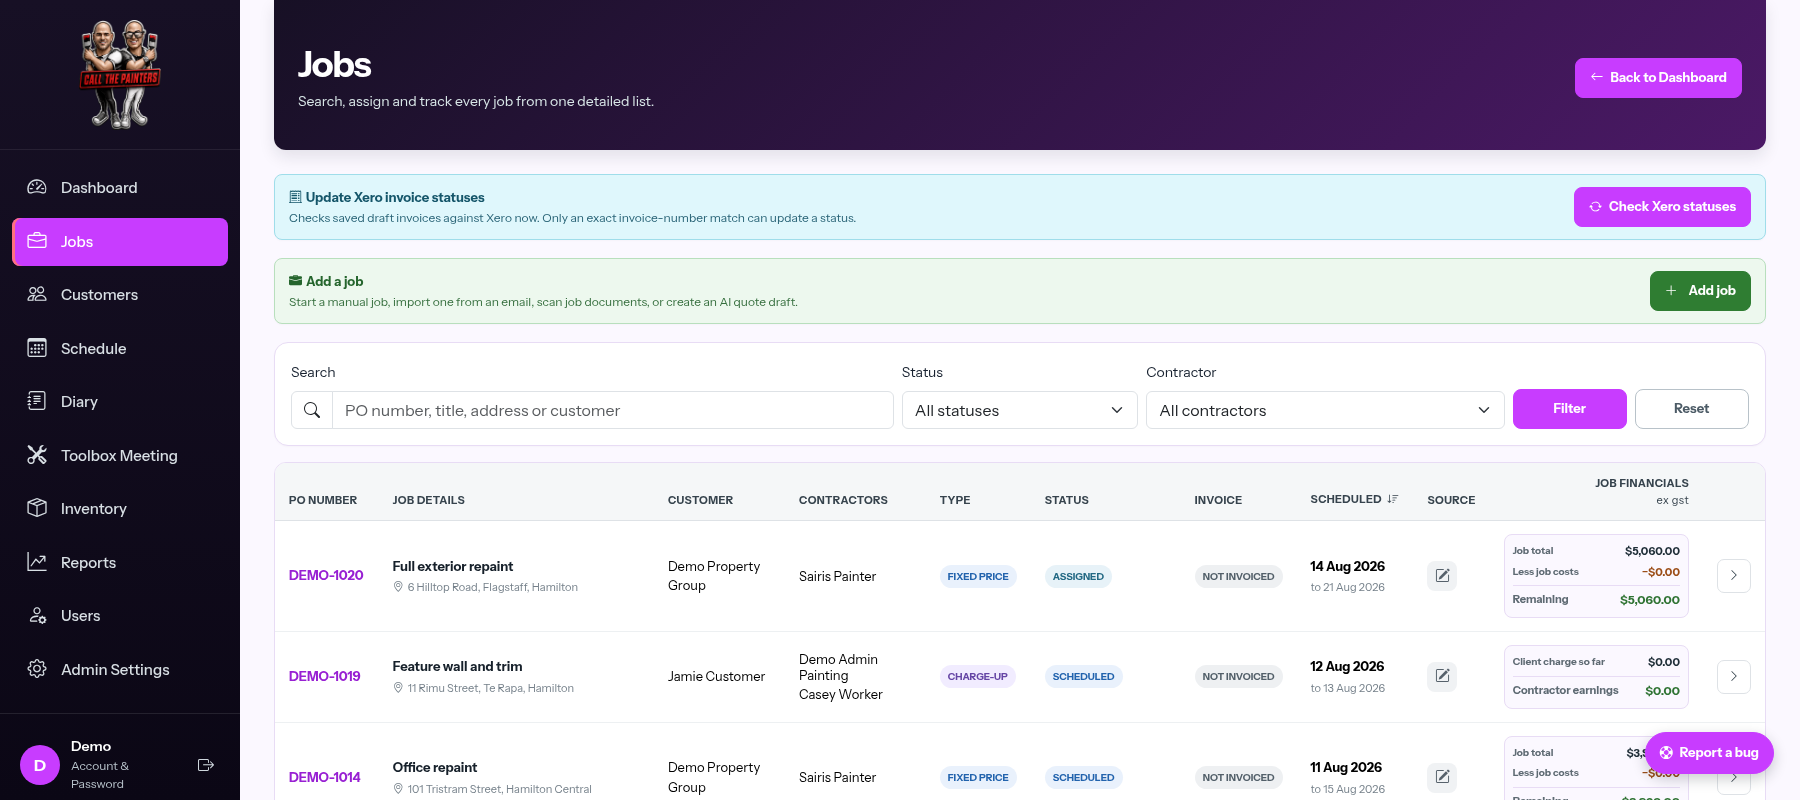This screenshot has width=1800, height=800.
Task: Click the Feature wall and trim title
Action: point(457,666)
